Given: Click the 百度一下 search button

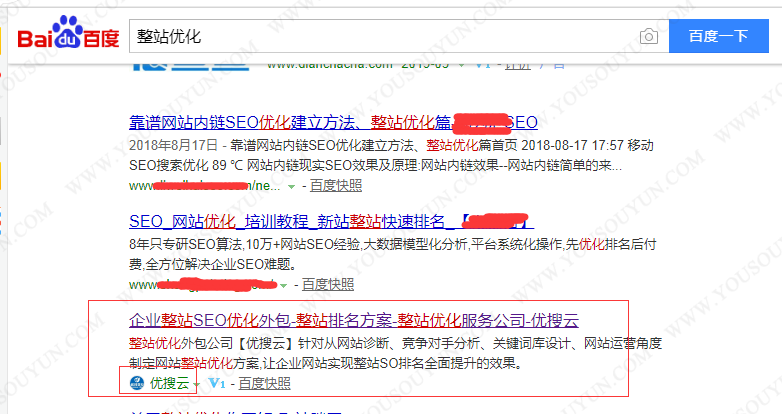Looking at the screenshot, I should click(x=719, y=36).
